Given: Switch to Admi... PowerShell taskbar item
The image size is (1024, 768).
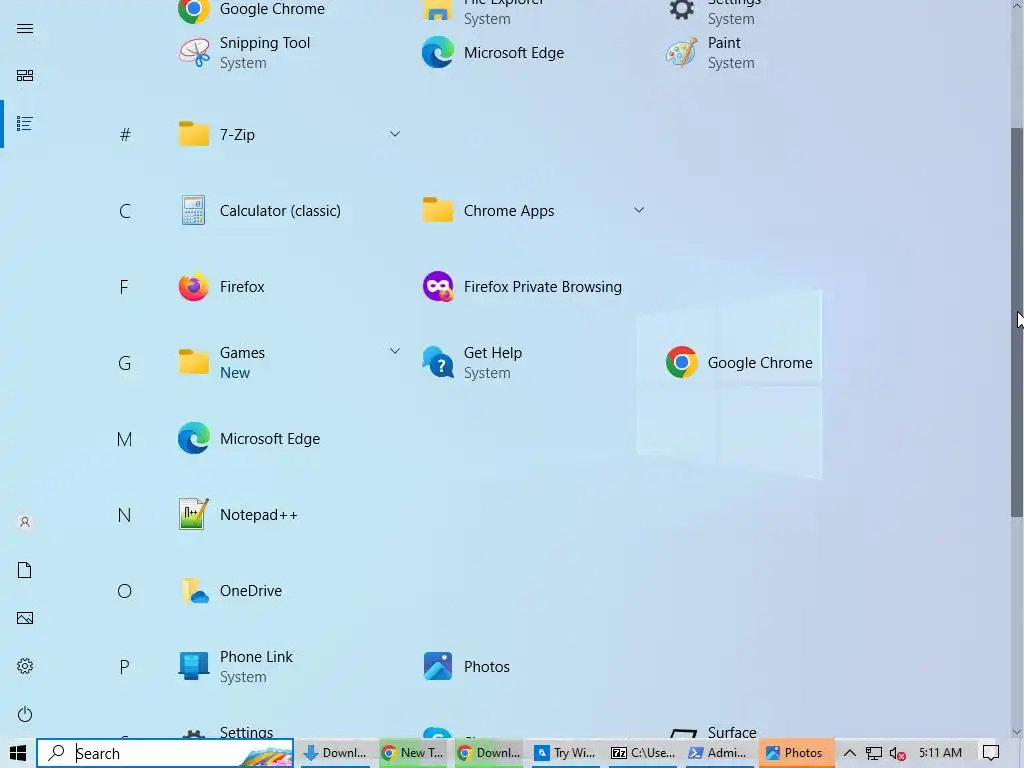Looking at the screenshot, I should coord(719,753).
